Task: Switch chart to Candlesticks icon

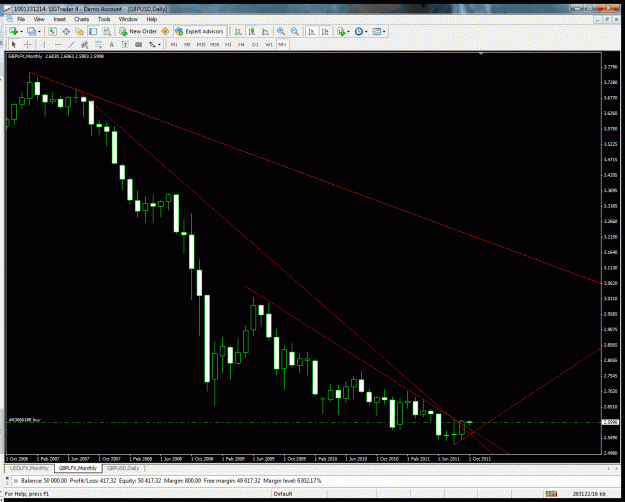Action: [x=252, y=31]
